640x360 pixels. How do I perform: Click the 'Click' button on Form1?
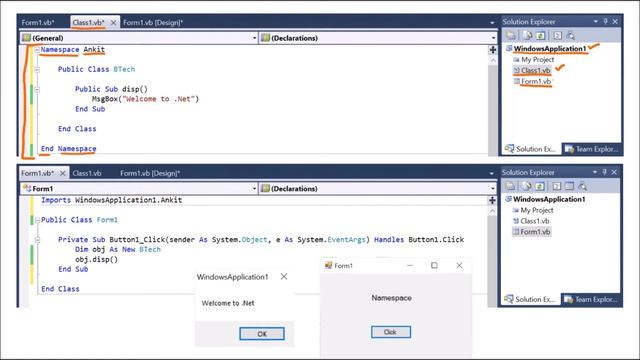point(391,332)
